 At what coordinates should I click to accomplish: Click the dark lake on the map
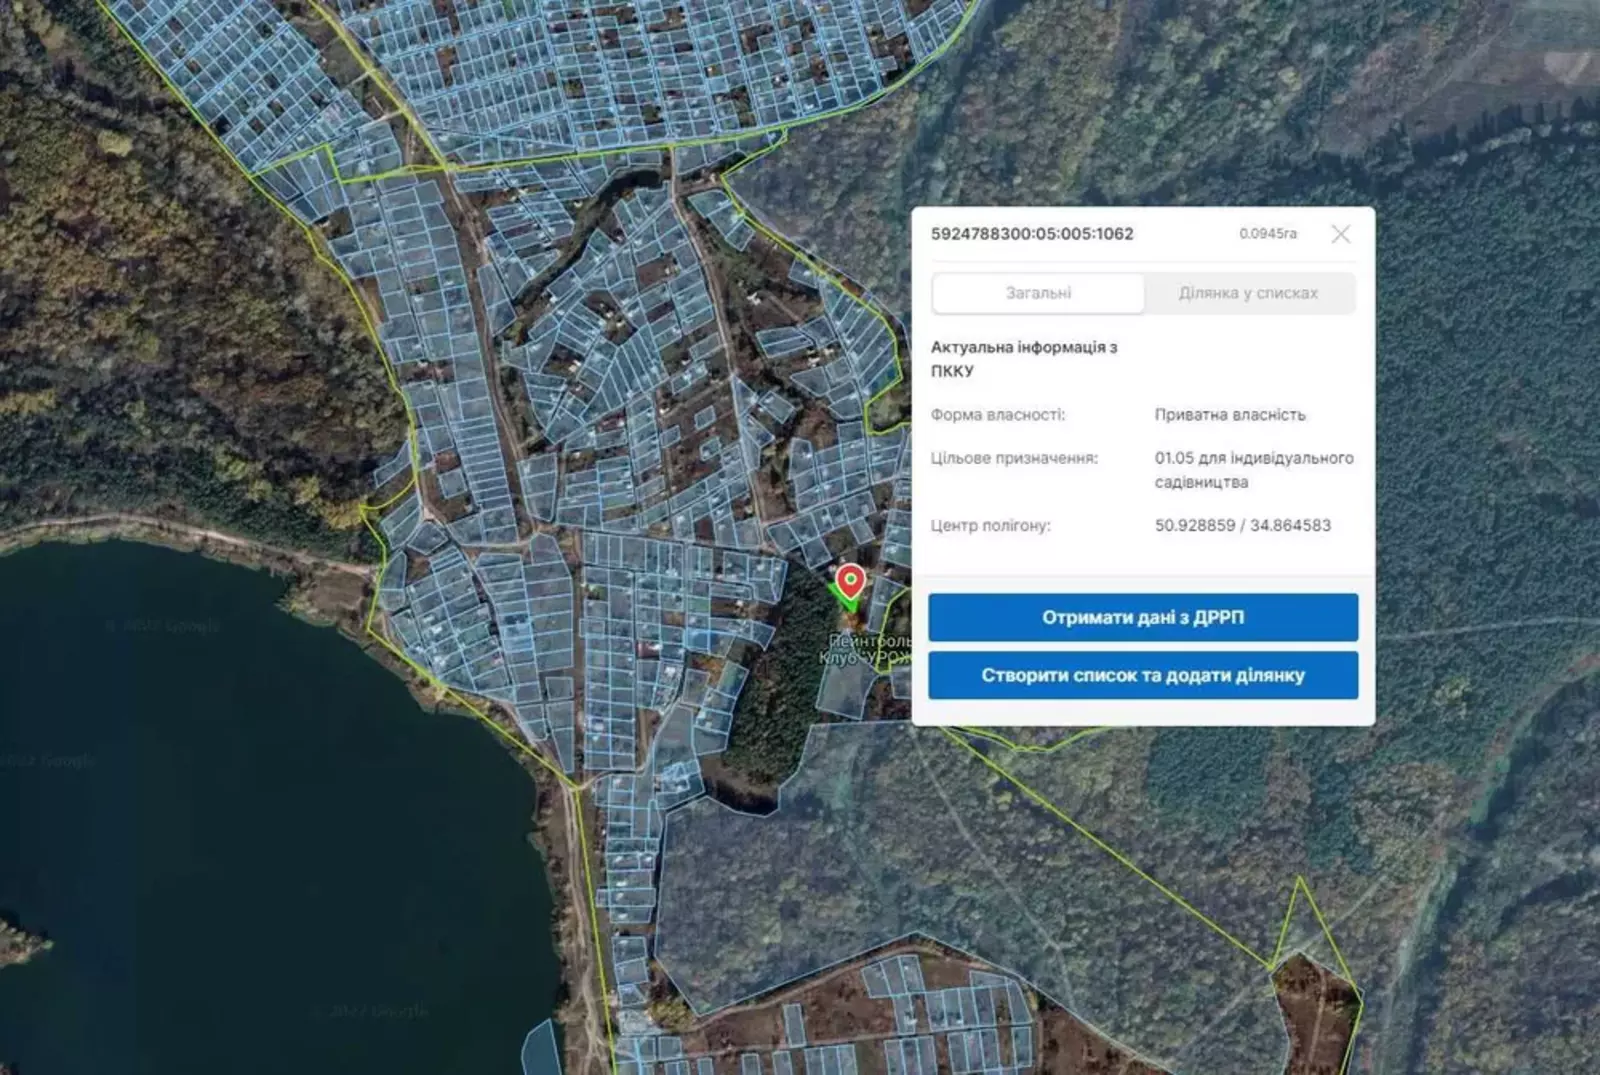[x=250, y=800]
